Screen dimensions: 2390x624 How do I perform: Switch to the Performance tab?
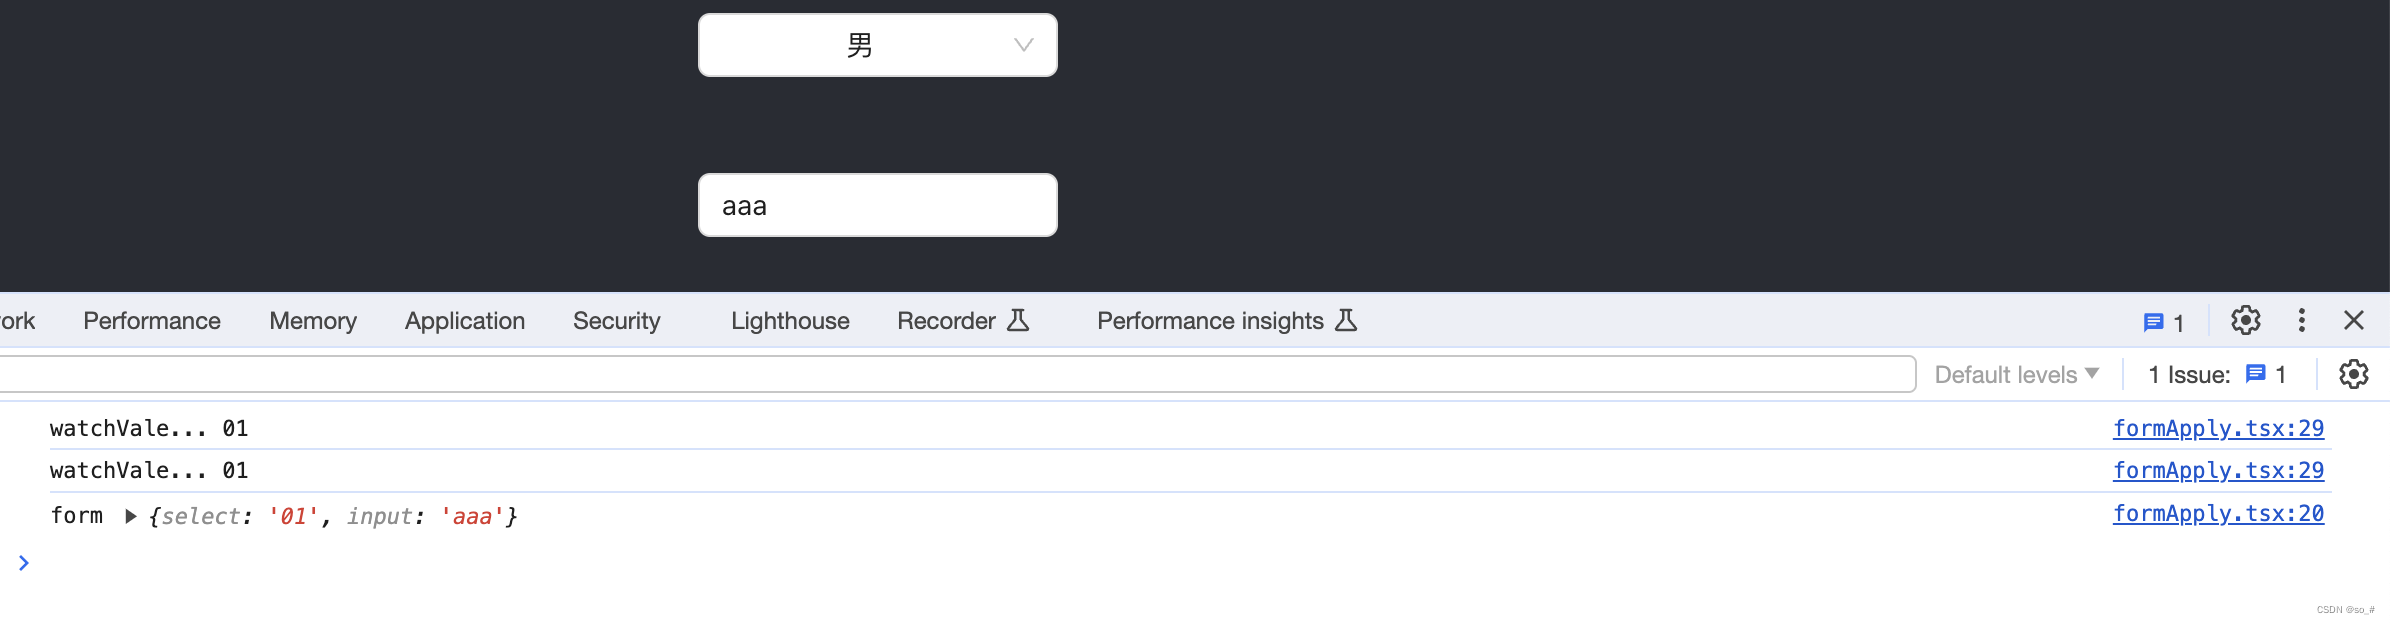click(x=152, y=320)
